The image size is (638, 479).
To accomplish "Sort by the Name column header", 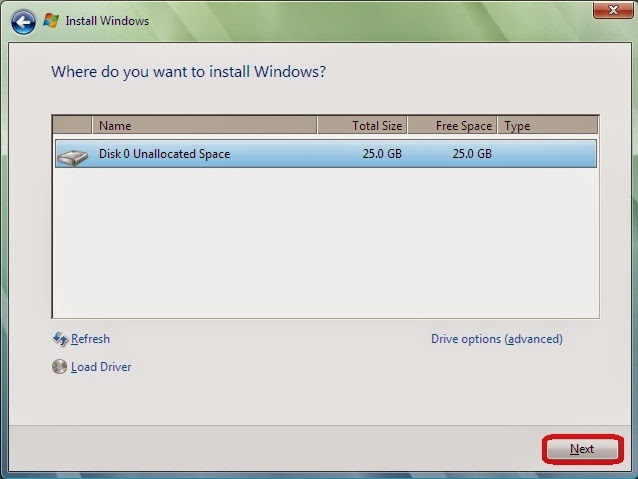I will (x=205, y=125).
